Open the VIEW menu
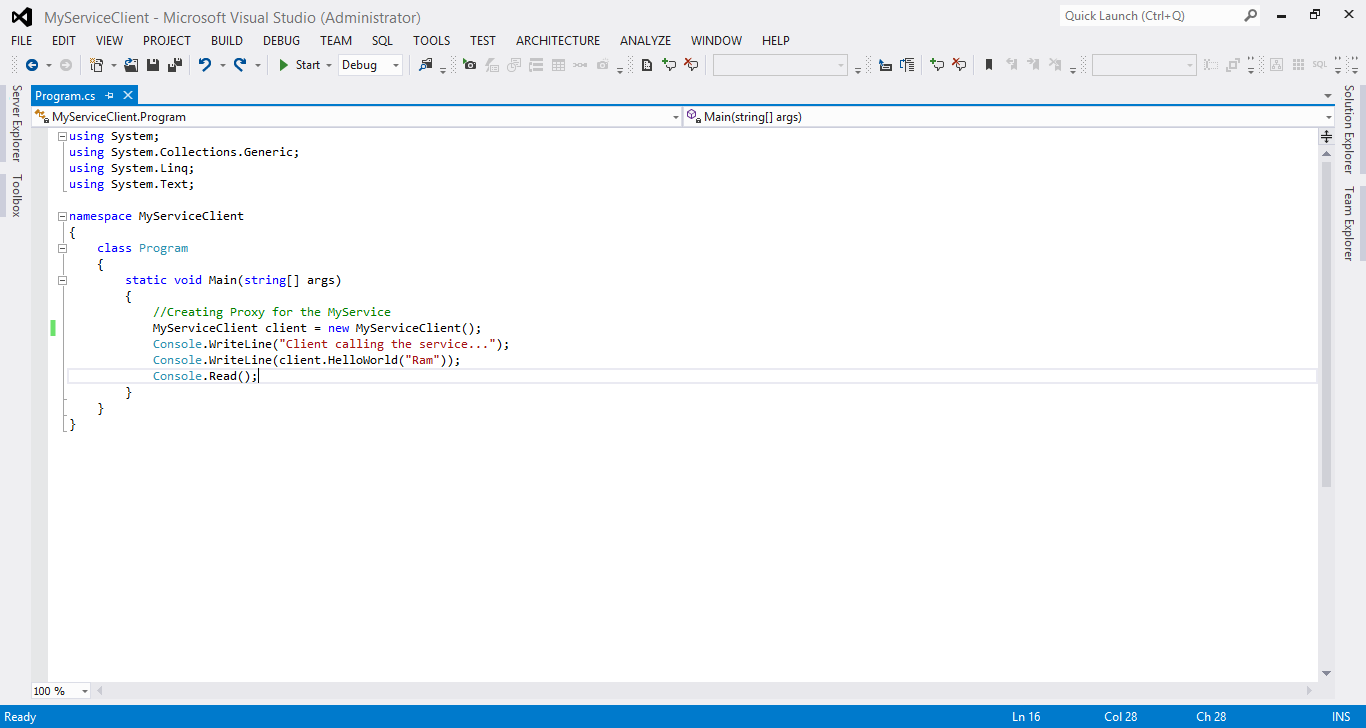Screen dimensions: 1366x728 (x=109, y=41)
